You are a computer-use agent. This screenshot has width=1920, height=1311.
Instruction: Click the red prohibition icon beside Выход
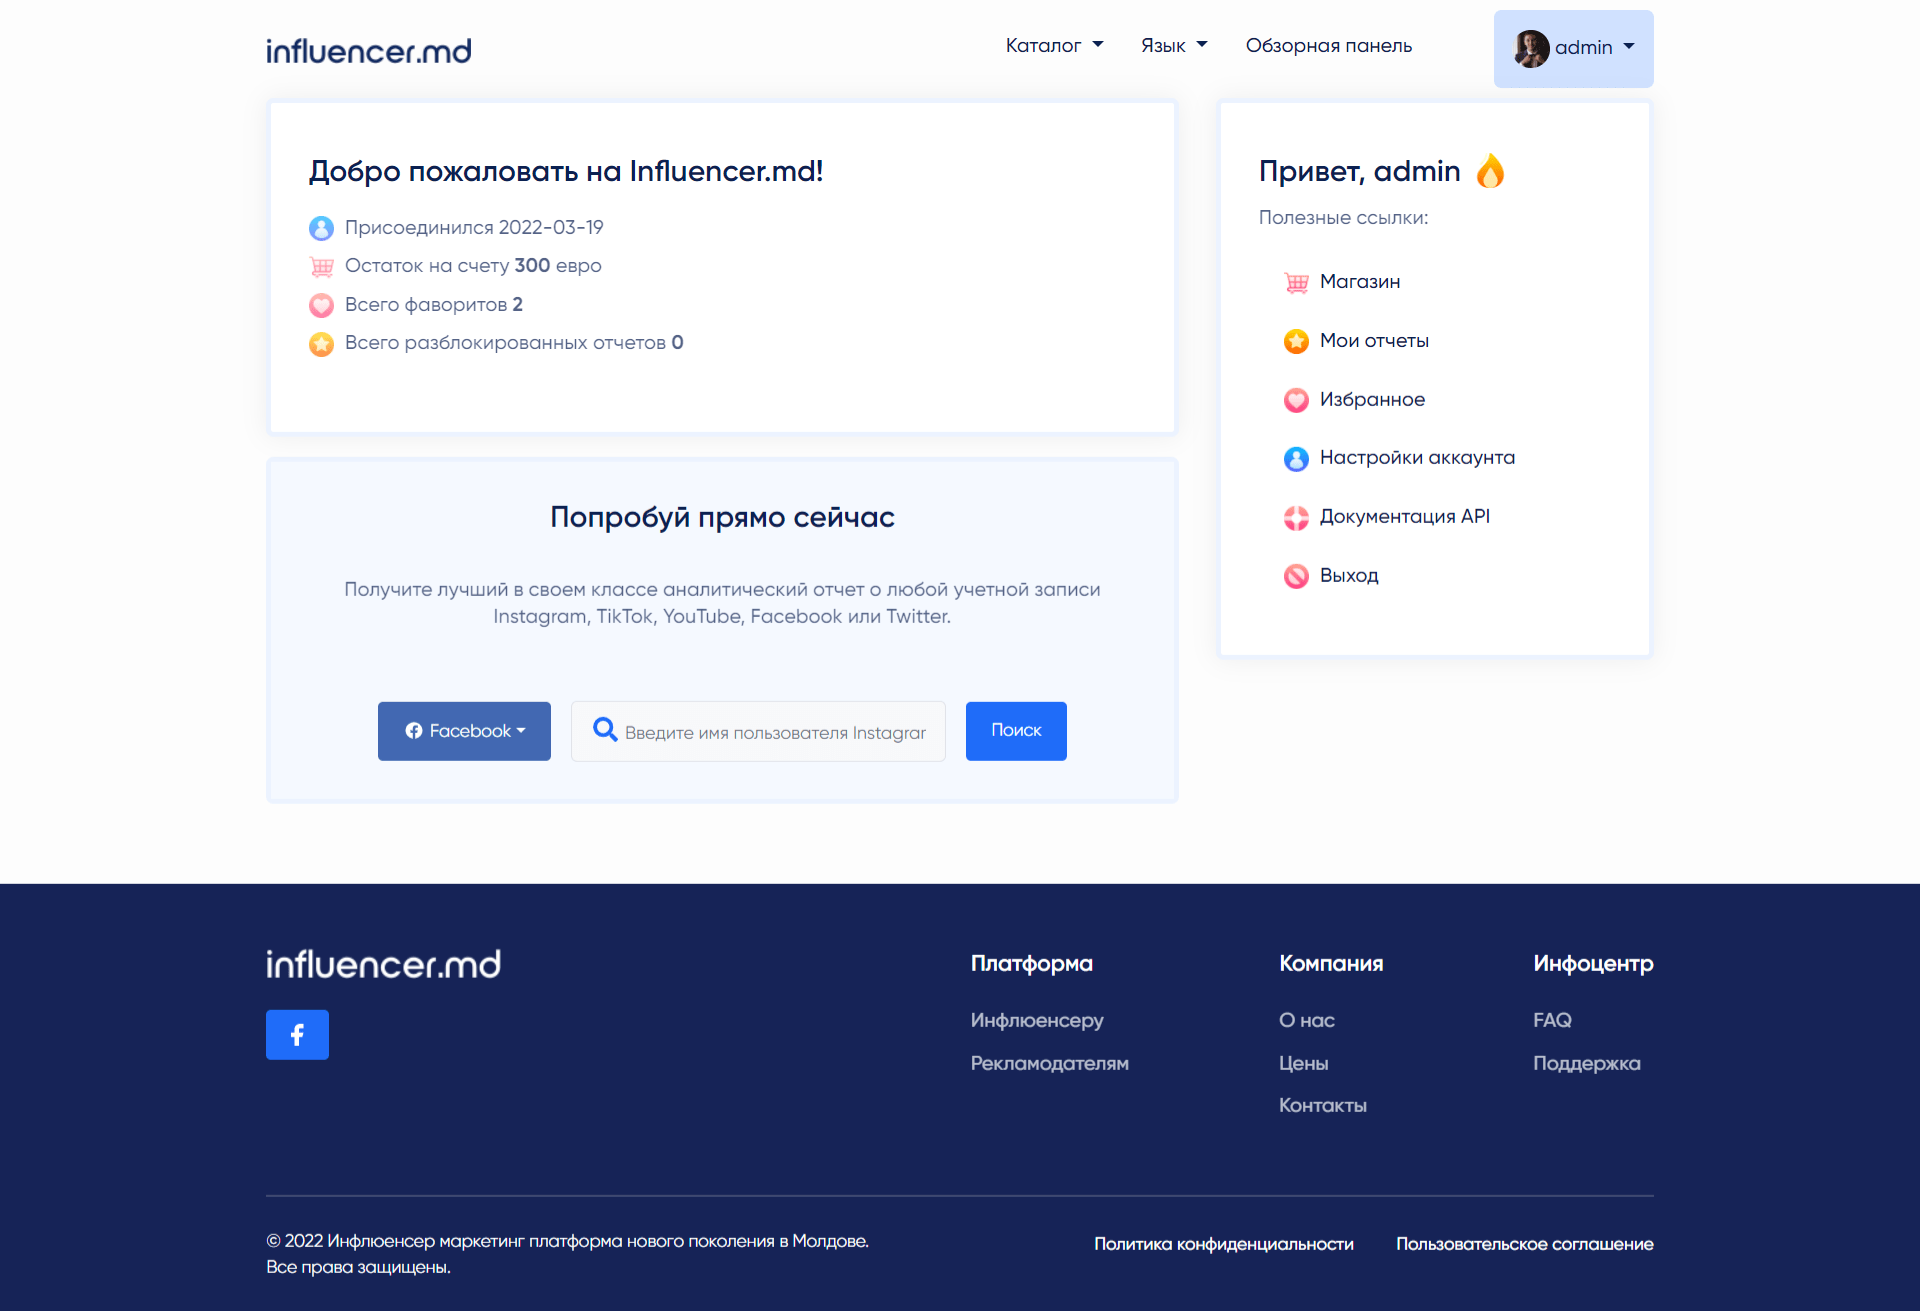[1296, 576]
